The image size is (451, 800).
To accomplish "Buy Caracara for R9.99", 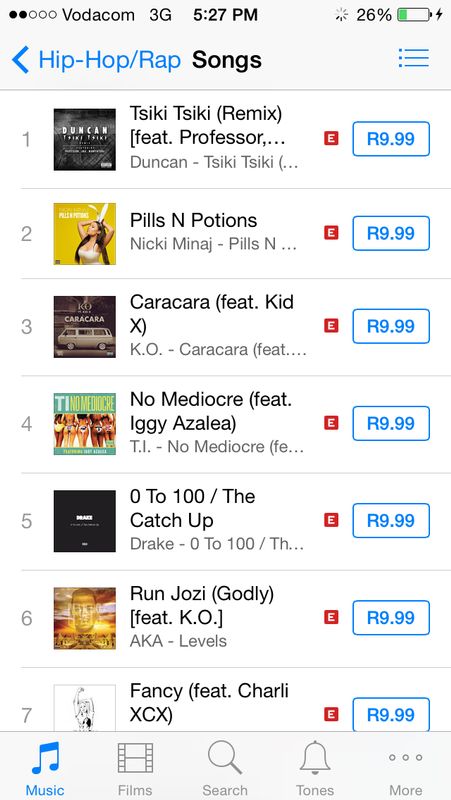I will point(391,326).
